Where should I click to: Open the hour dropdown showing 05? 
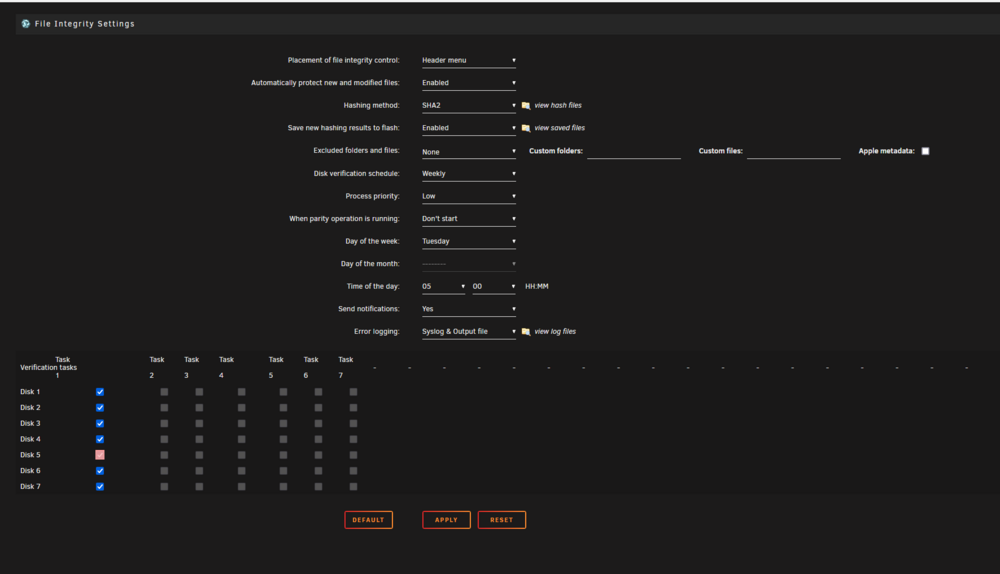click(443, 286)
